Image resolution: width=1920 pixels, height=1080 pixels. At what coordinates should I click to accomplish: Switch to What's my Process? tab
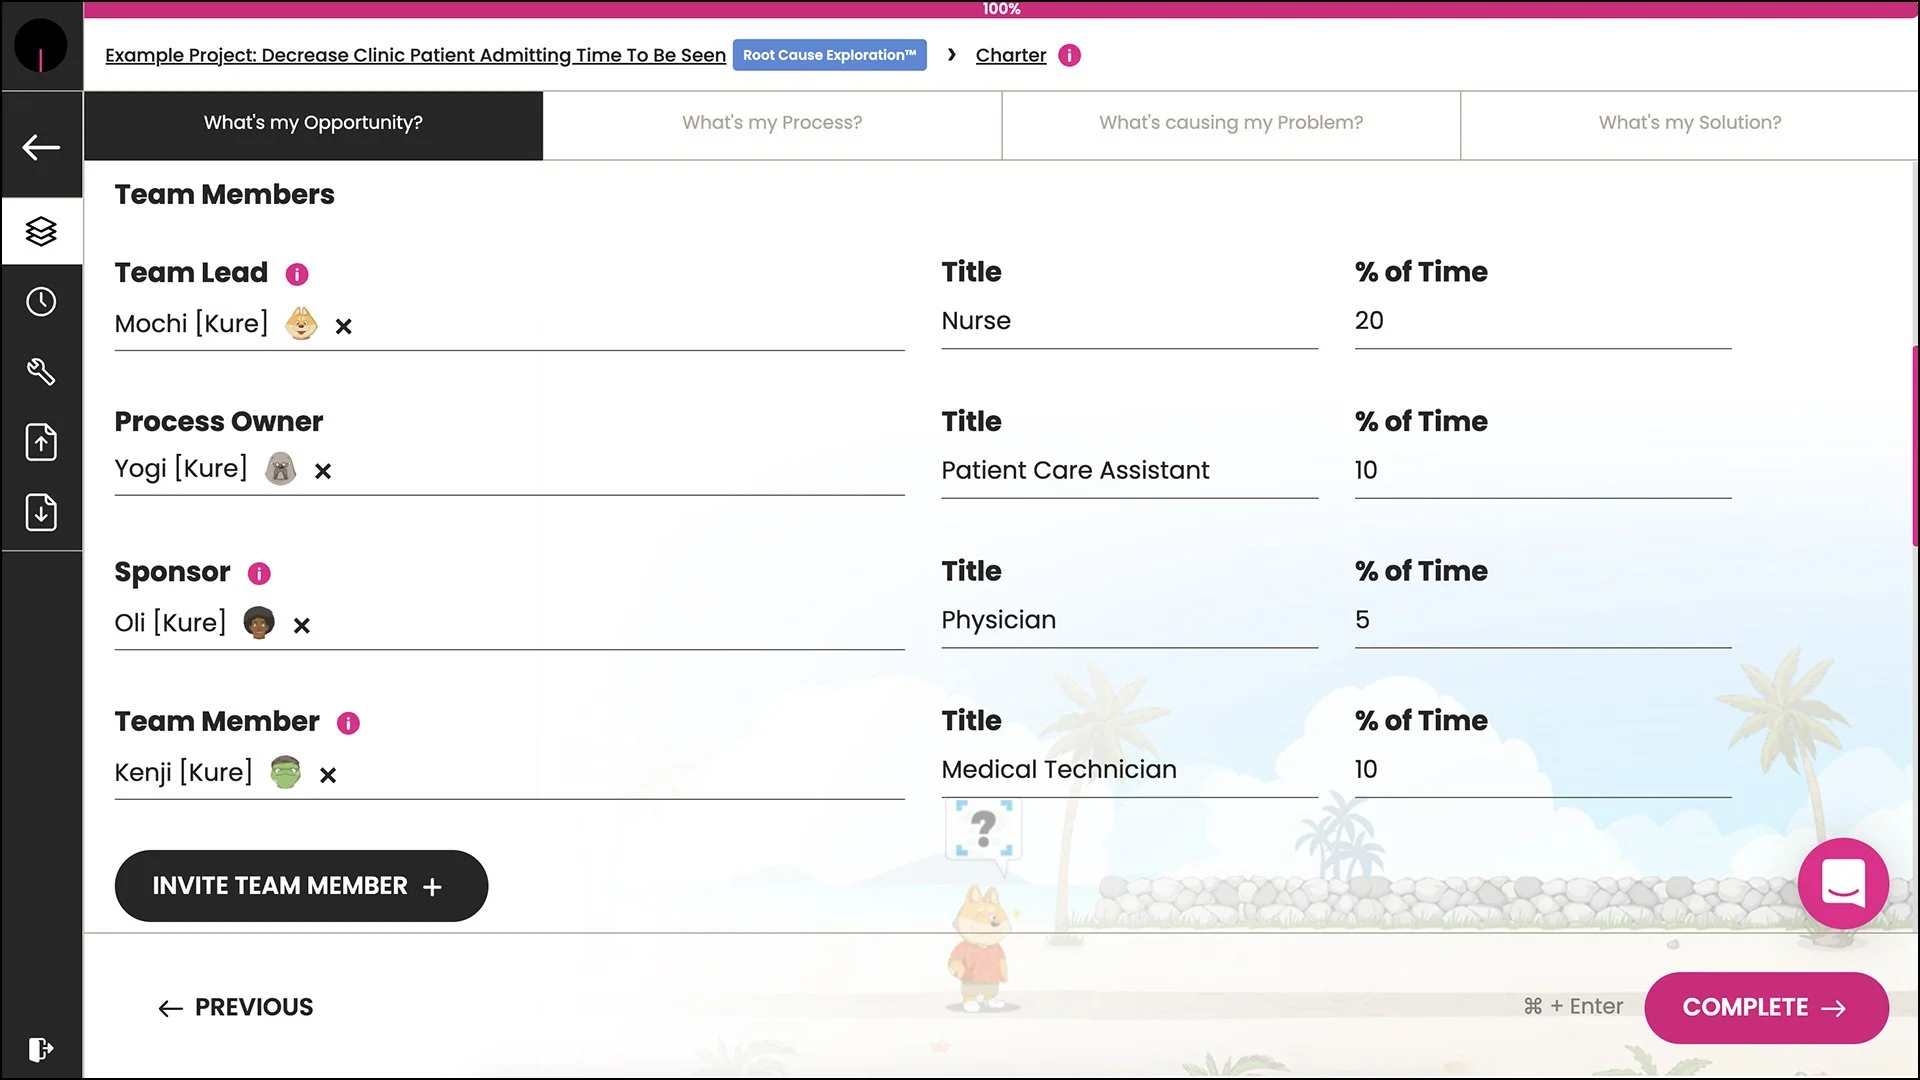click(771, 123)
